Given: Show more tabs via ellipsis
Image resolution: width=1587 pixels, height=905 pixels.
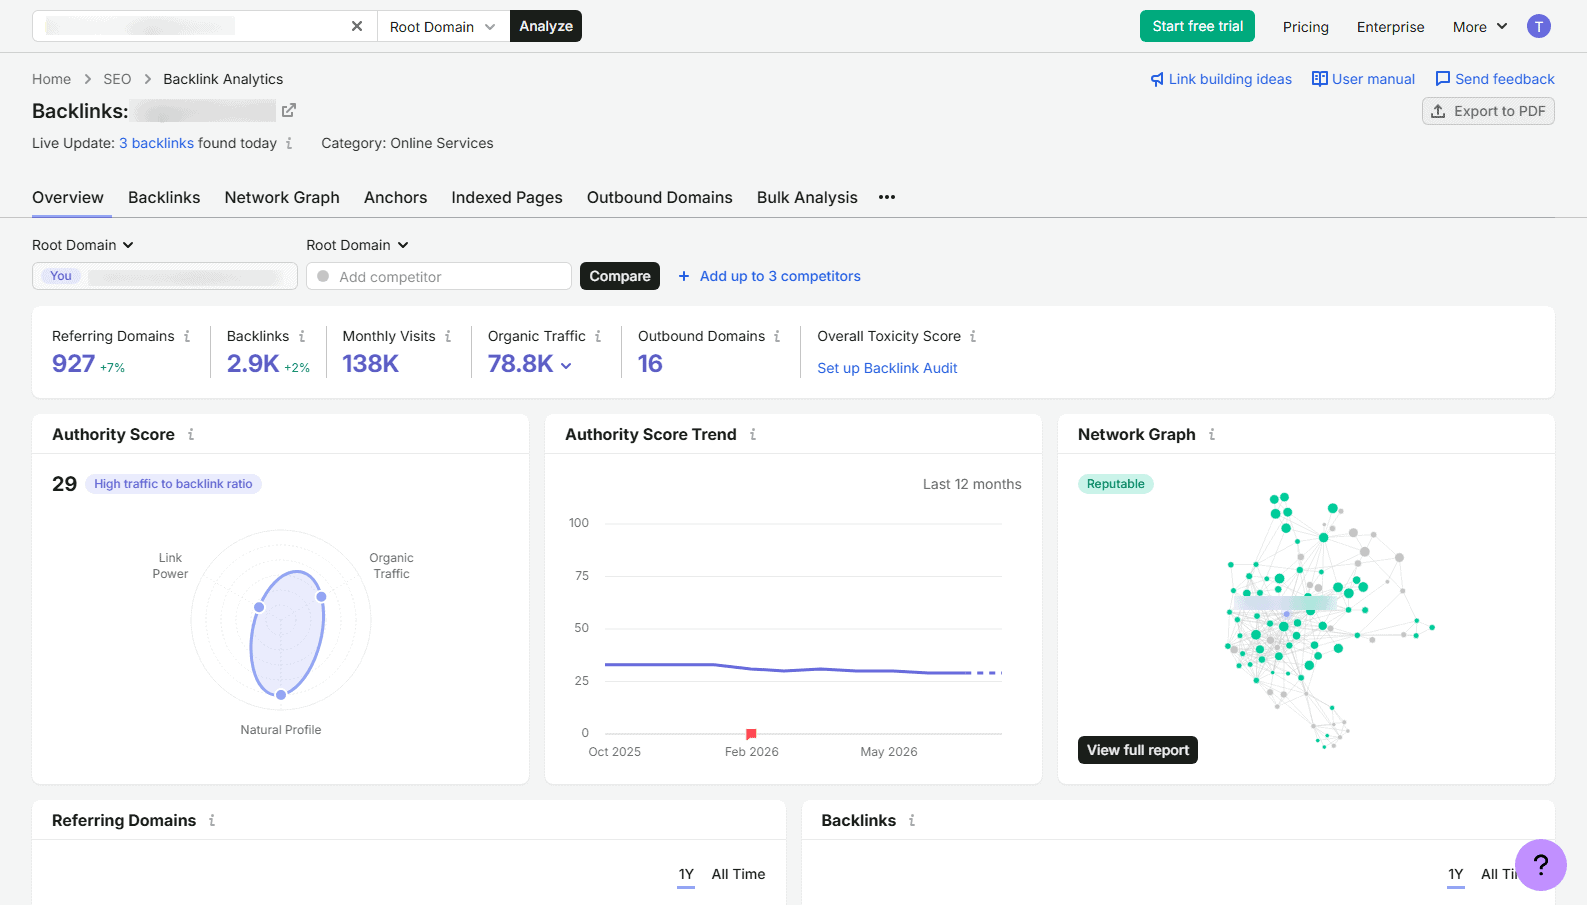Looking at the screenshot, I should (x=887, y=197).
